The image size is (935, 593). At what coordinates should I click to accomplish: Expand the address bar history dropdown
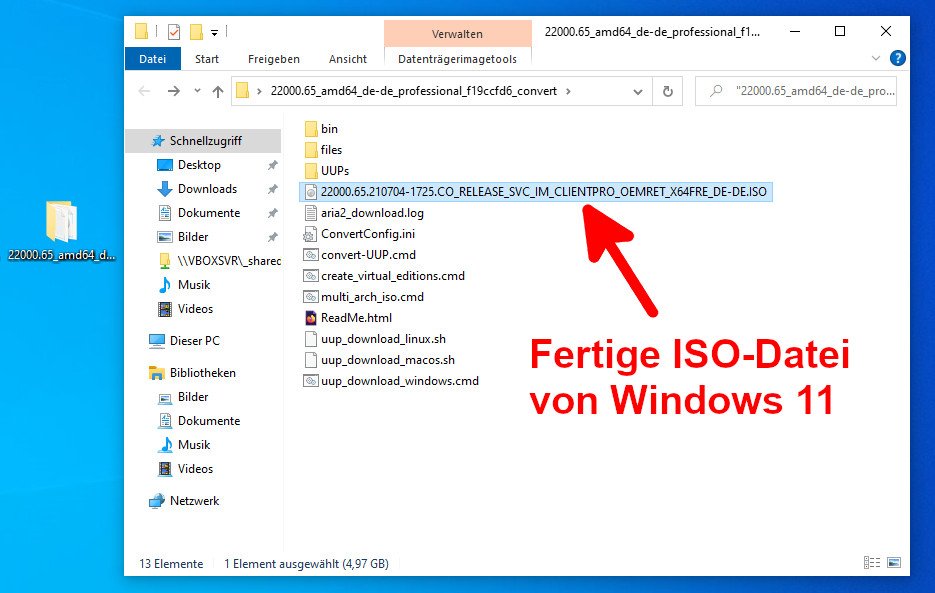[637, 91]
